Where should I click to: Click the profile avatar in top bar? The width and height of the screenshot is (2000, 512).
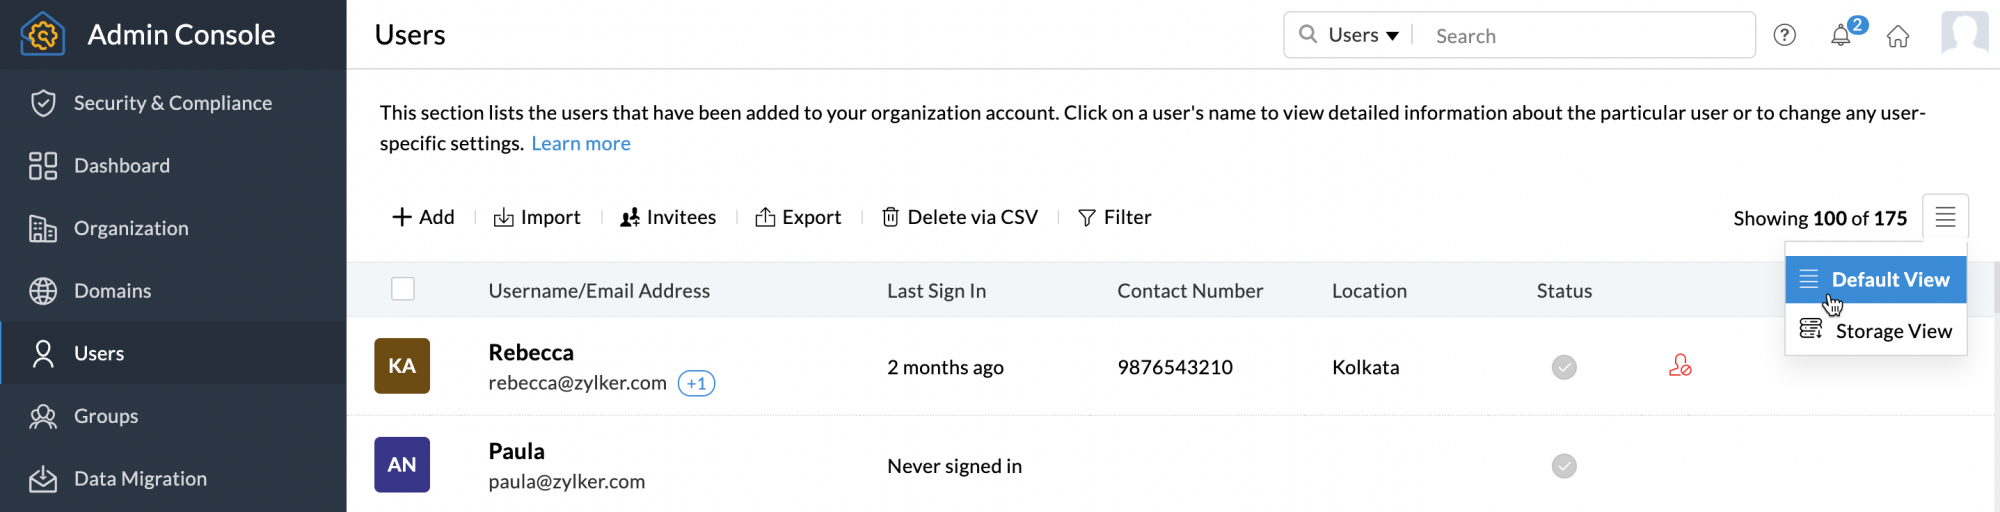[x=1963, y=33]
